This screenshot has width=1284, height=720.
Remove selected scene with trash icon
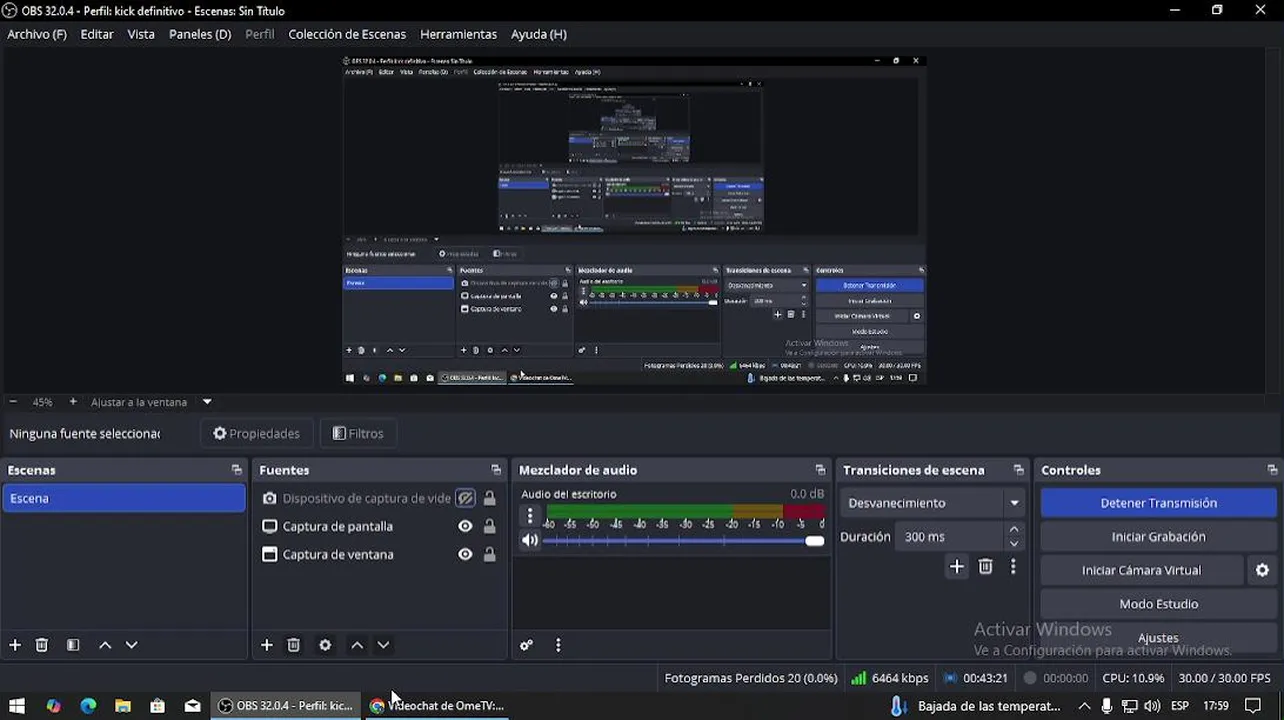click(42, 645)
